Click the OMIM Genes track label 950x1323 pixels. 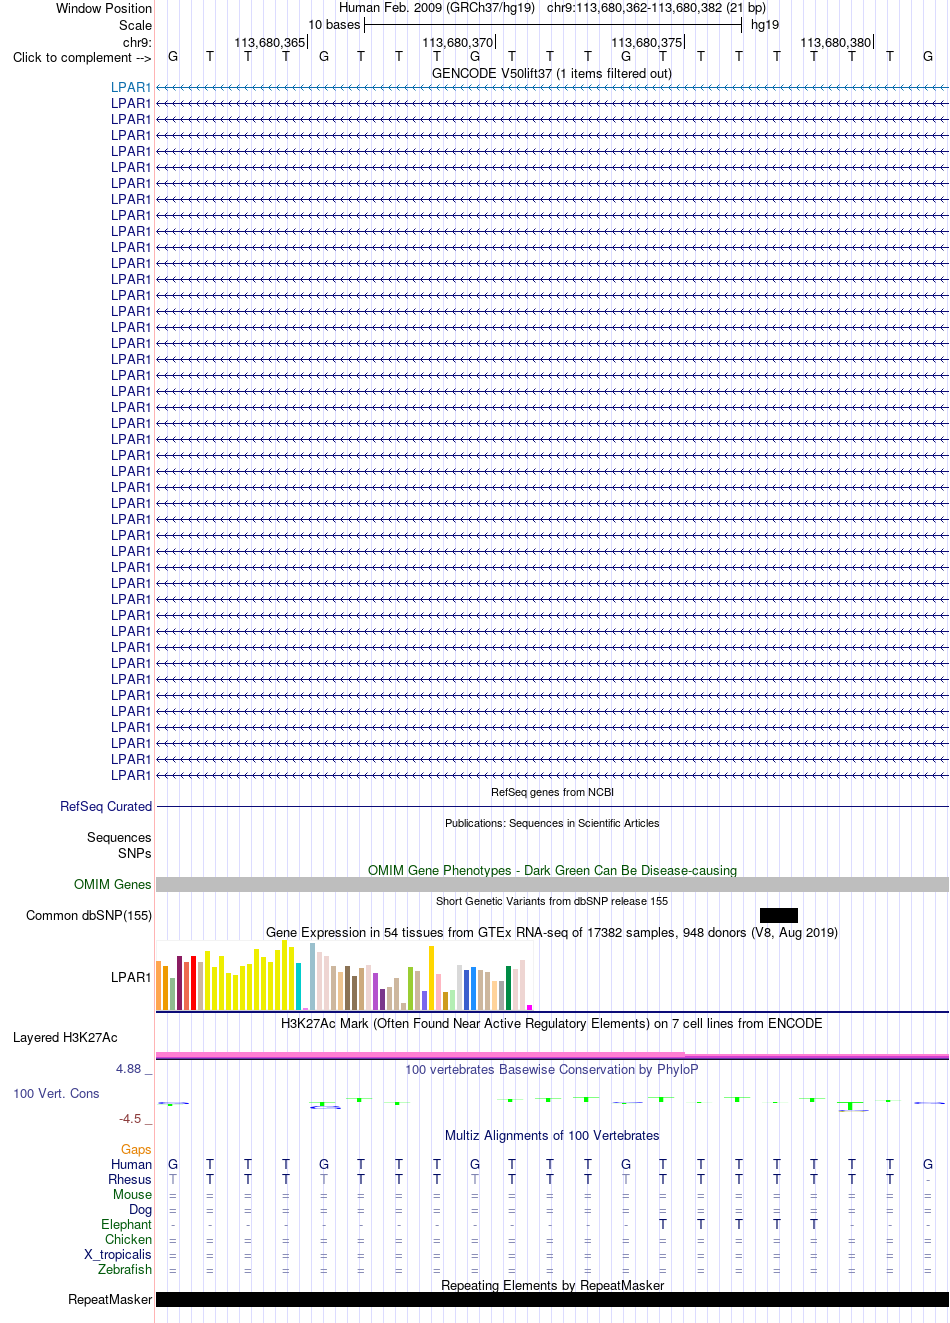click(x=113, y=884)
